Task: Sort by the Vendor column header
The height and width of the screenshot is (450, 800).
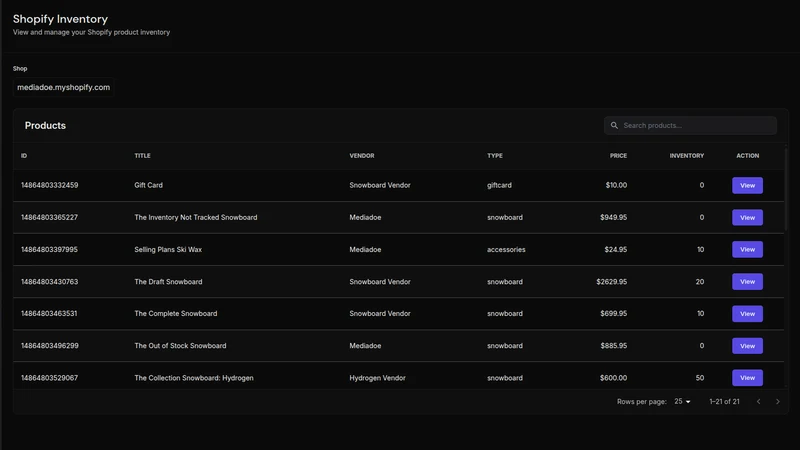Action: (362, 156)
